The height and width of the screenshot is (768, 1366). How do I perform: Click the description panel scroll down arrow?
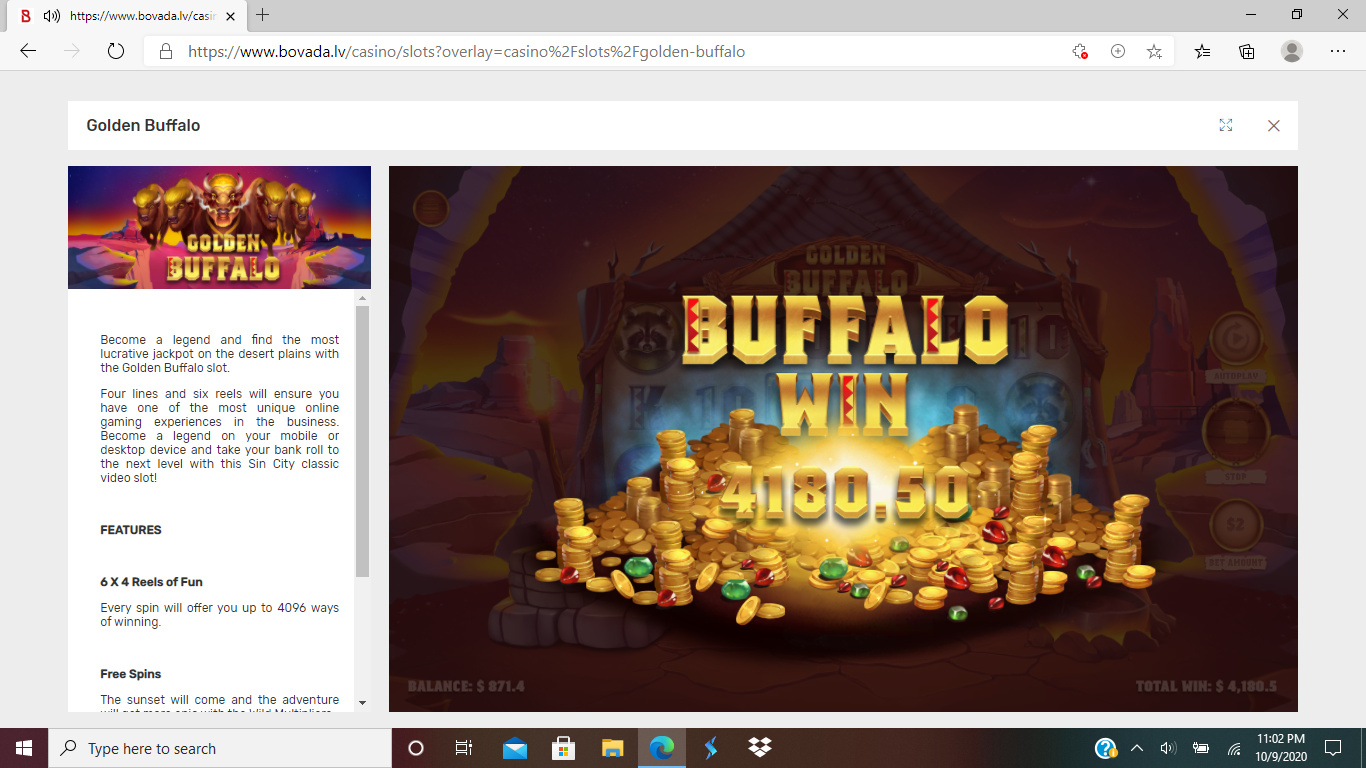tap(362, 703)
